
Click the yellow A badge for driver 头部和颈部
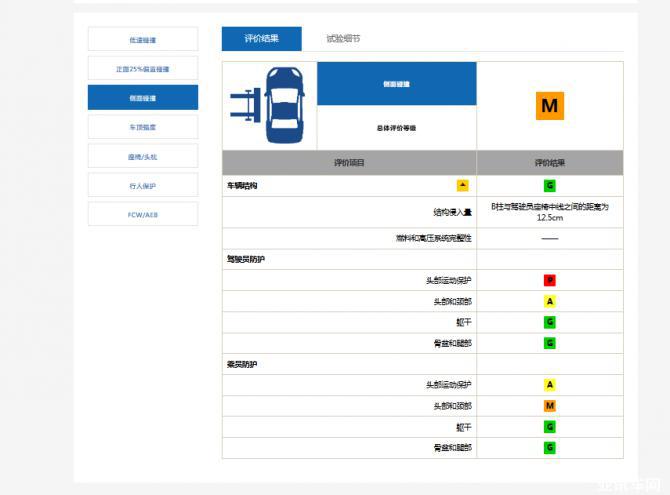(549, 301)
